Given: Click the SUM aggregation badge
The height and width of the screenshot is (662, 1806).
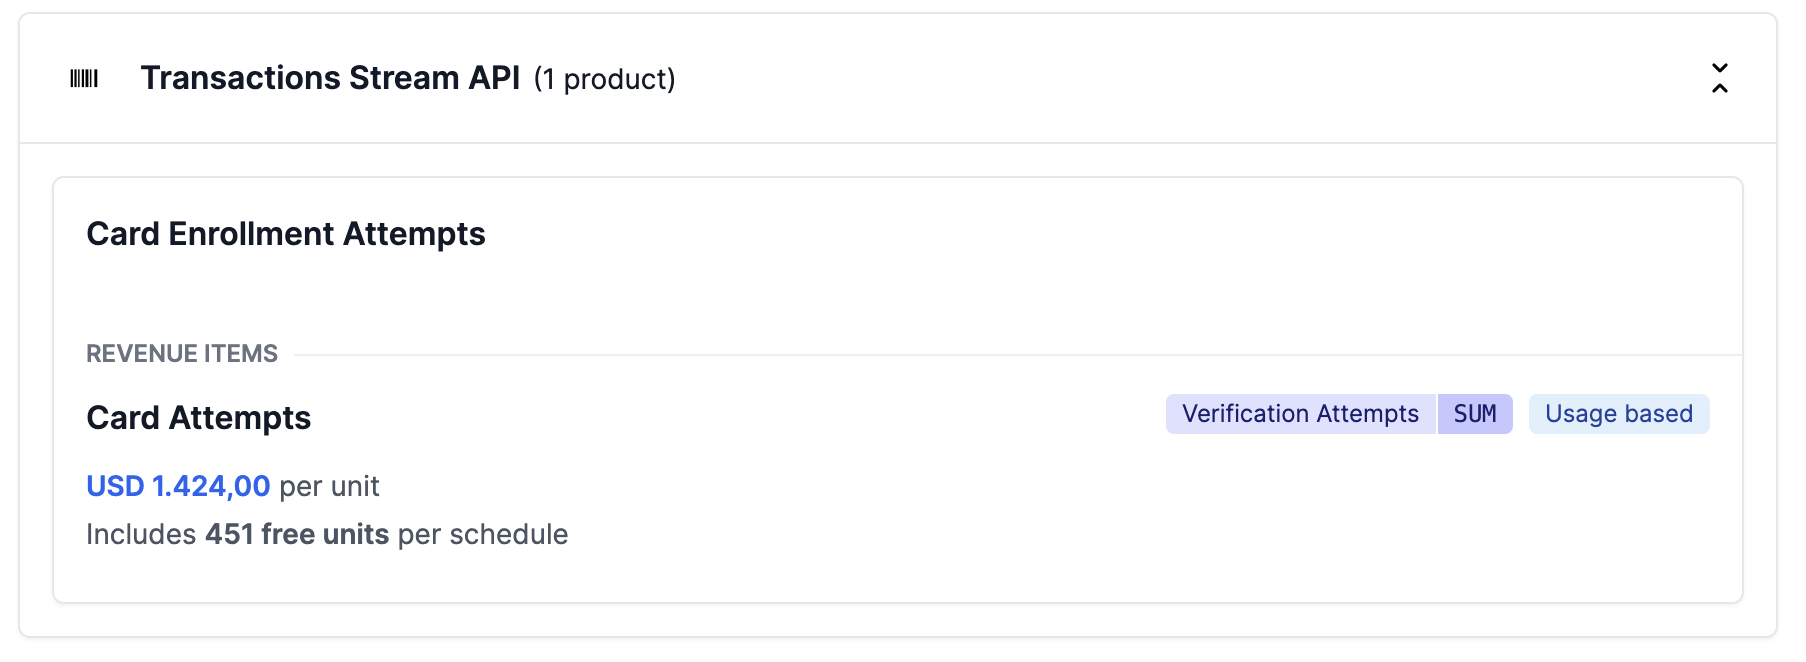Looking at the screenshot, I should pos(1475,414).
